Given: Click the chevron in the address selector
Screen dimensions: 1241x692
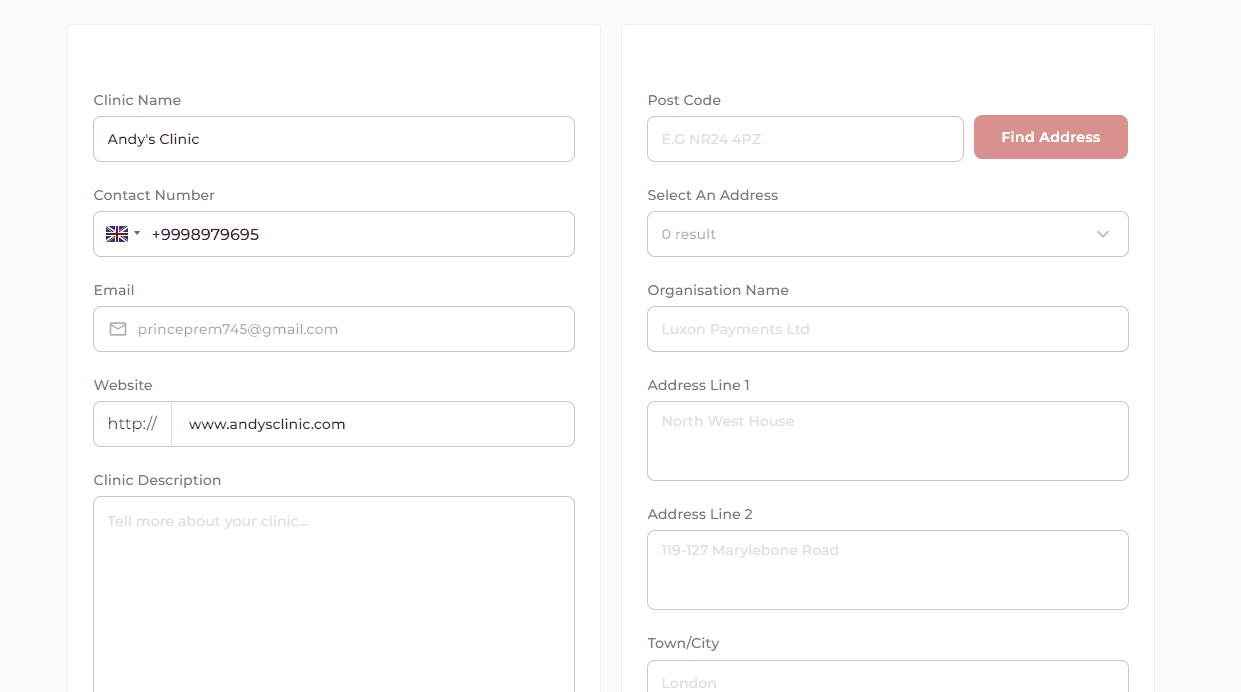Looking at the screenshot, I should (x=1103, y=234).
